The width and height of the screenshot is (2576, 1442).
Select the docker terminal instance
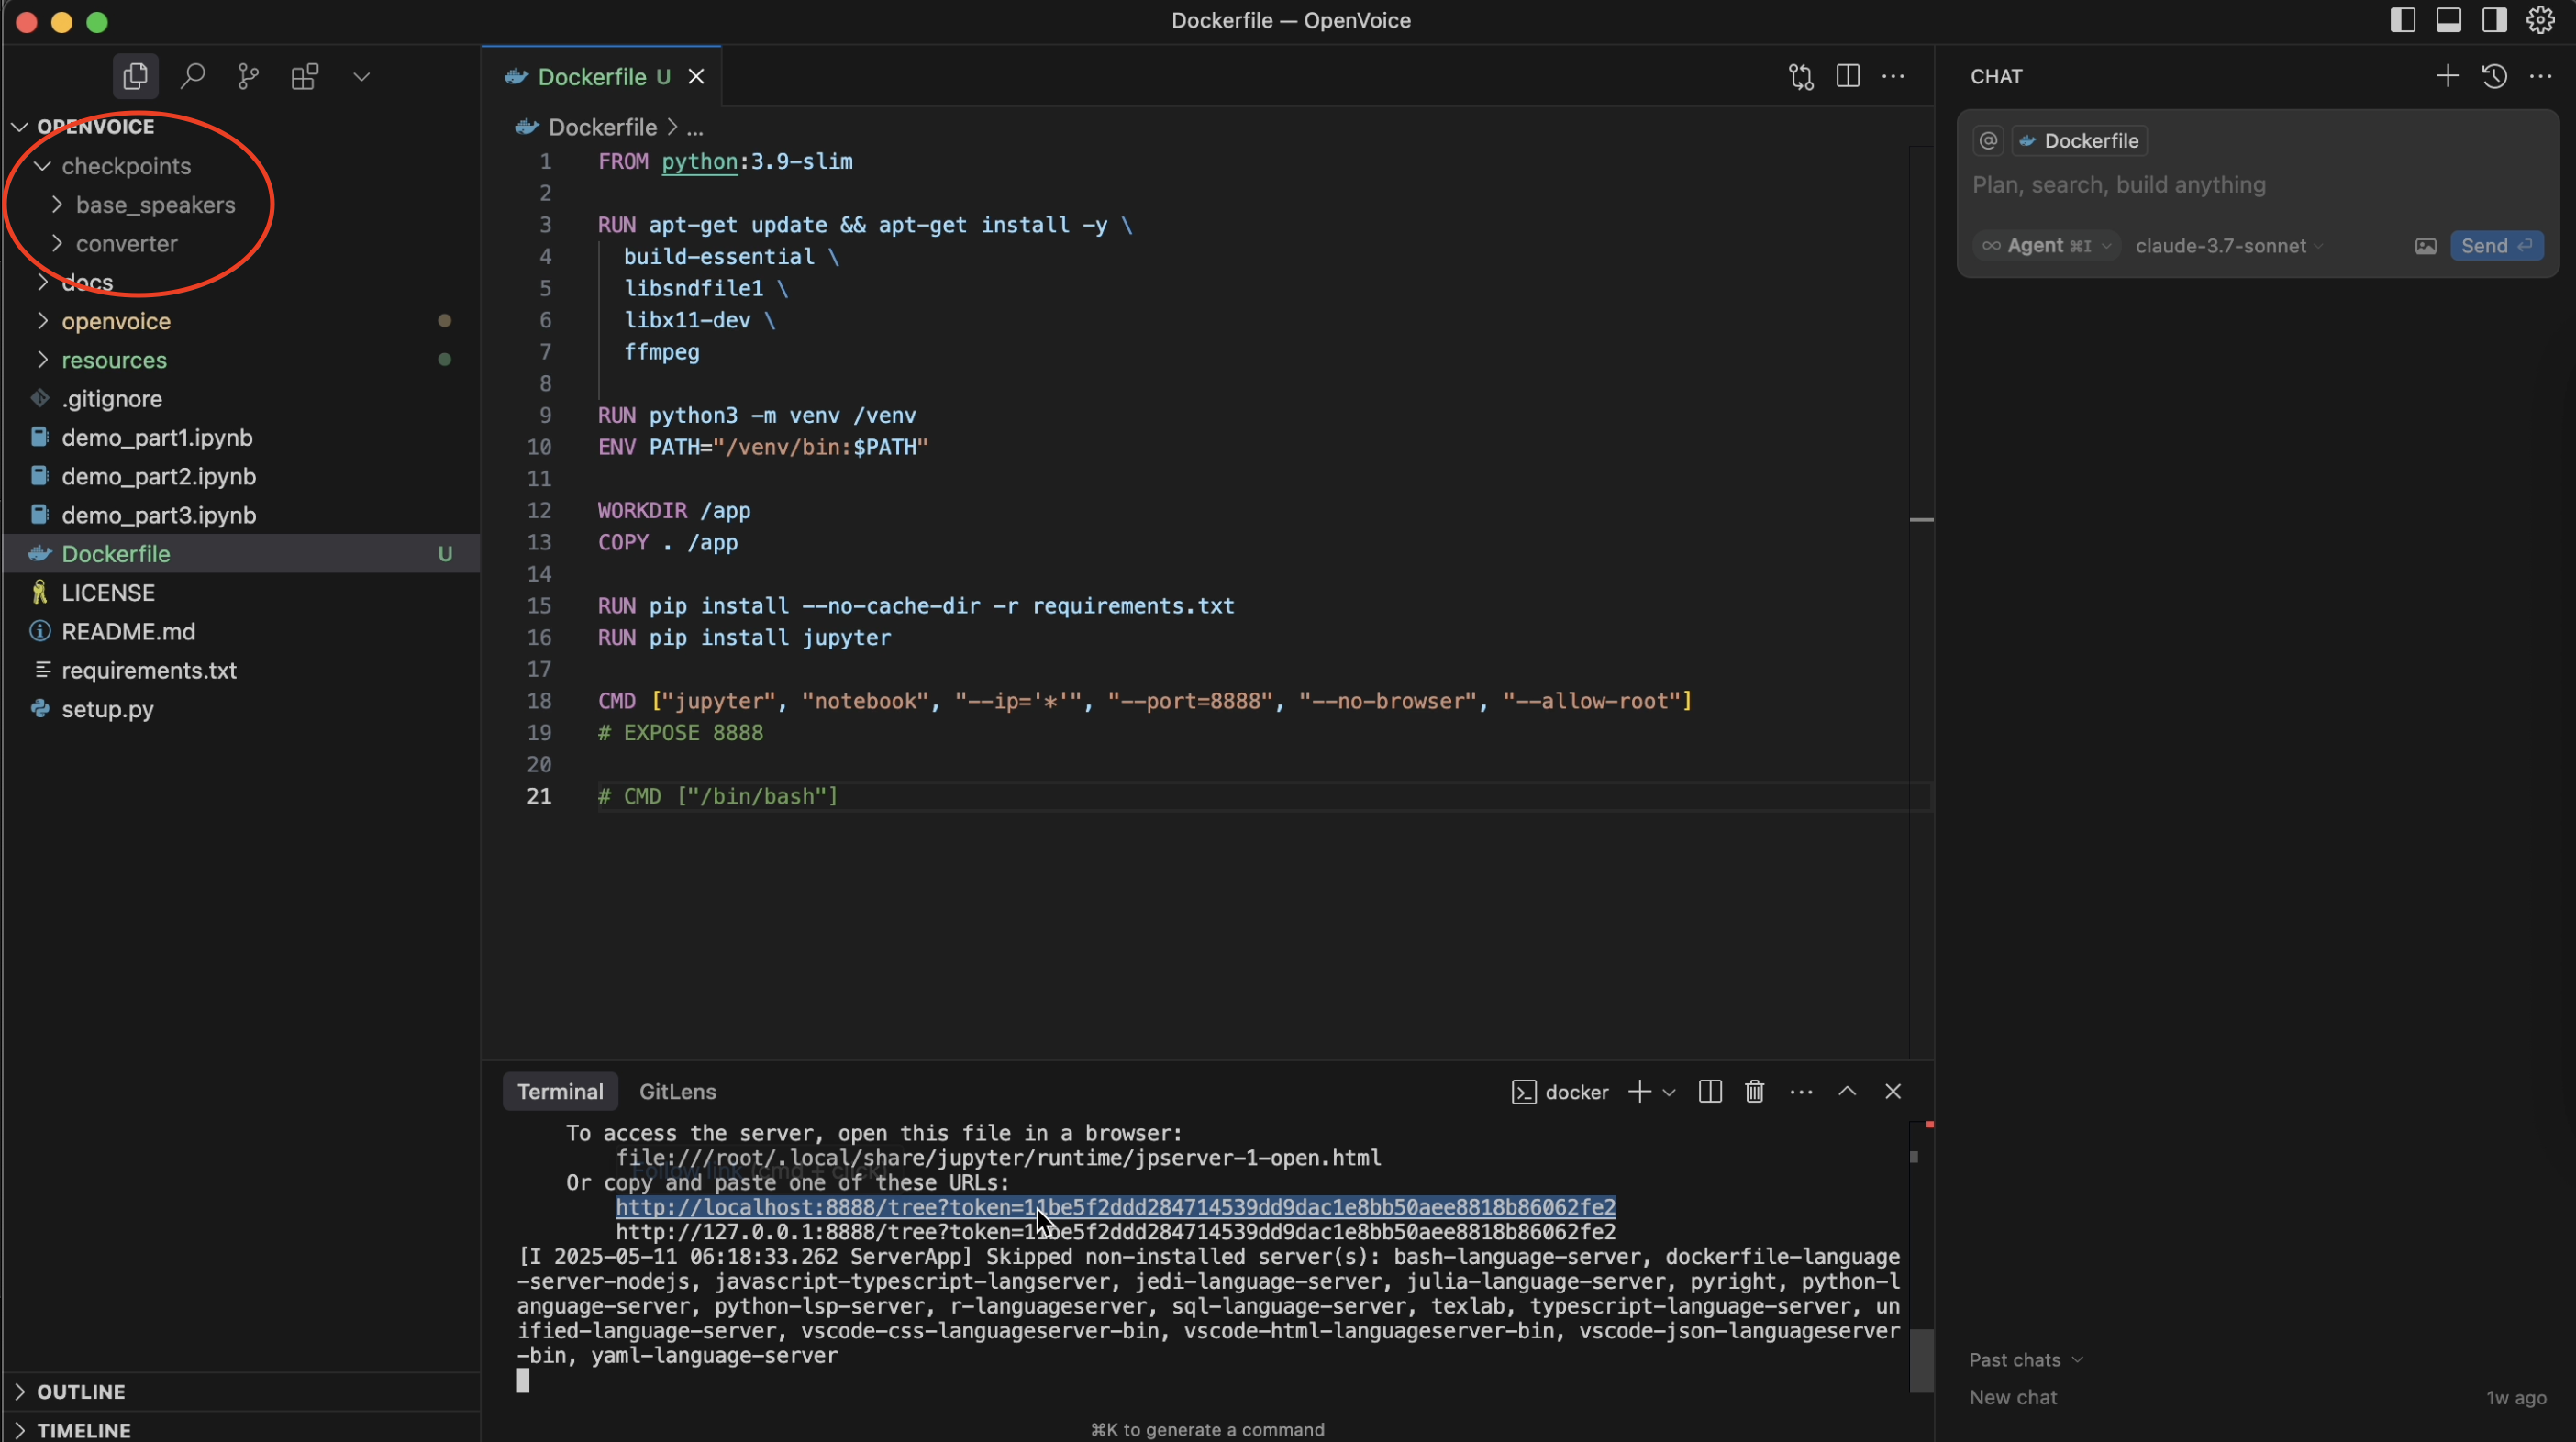tap(1560, 1092)
